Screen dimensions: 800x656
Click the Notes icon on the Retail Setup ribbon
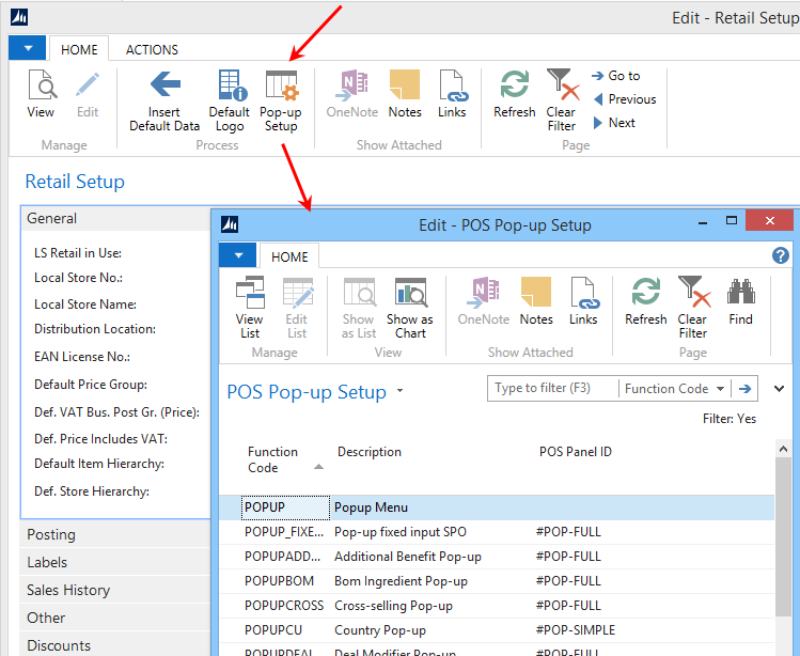(x=404, y=95)
